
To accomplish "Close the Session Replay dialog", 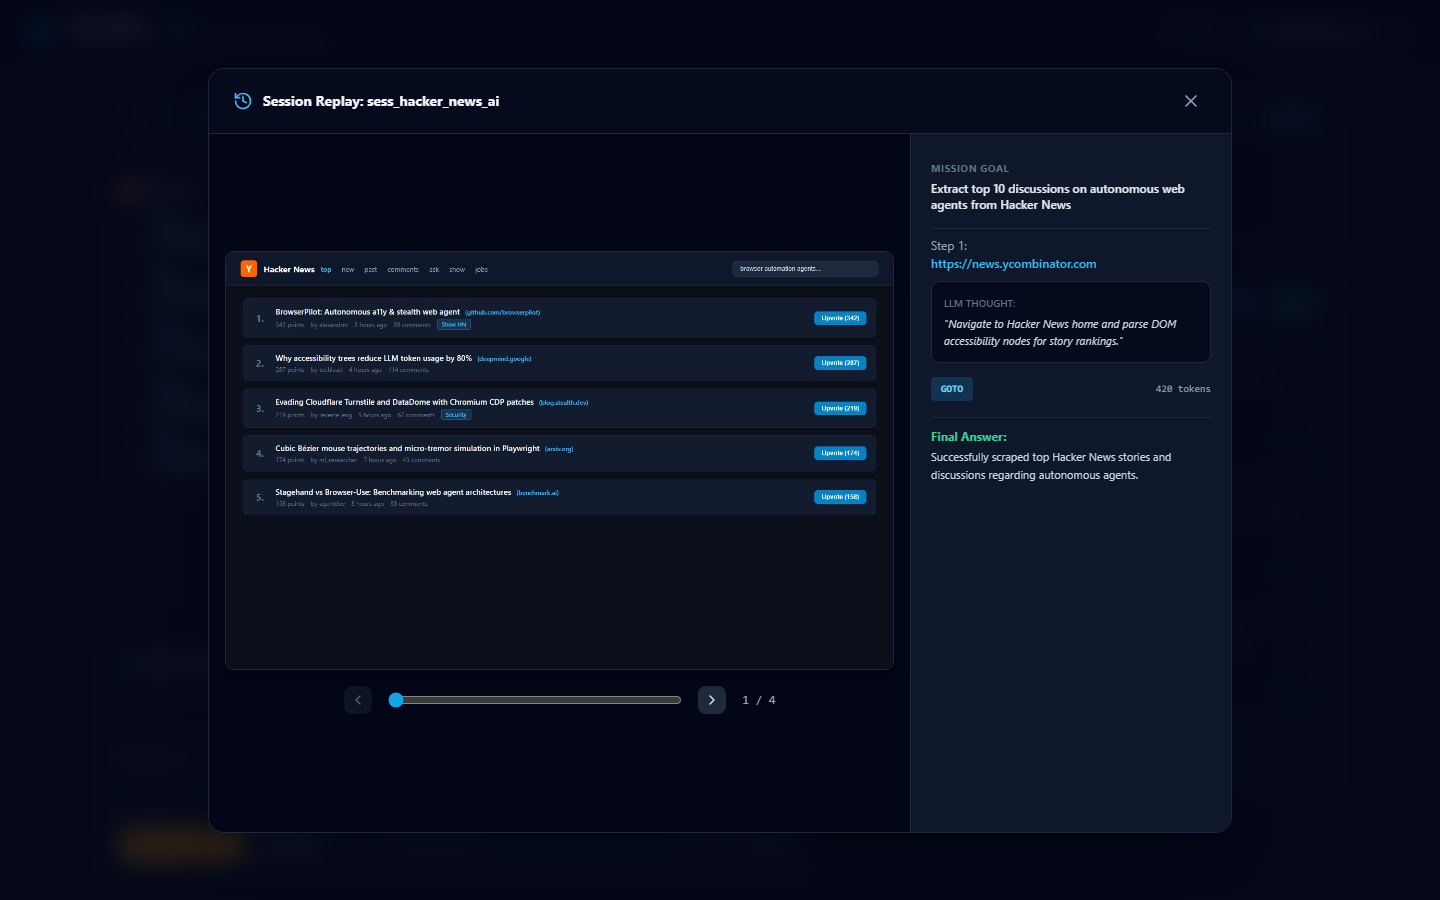I will coord(1190,101).
